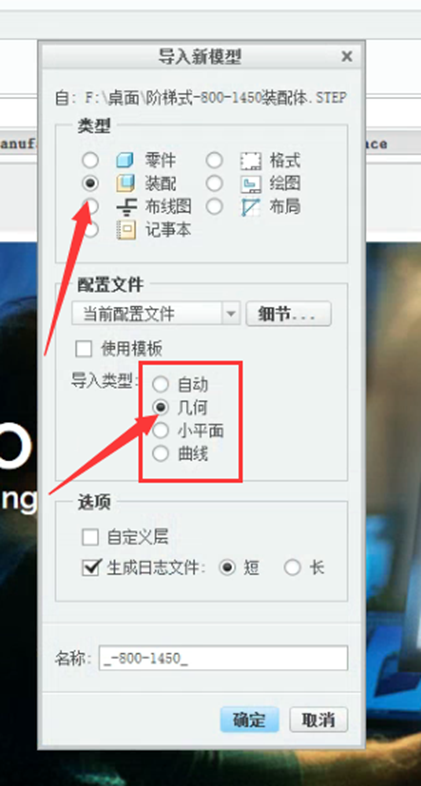The image size is (421, 786).
Task: Click the 零件 part cube icon
Action: coord(125,160)
